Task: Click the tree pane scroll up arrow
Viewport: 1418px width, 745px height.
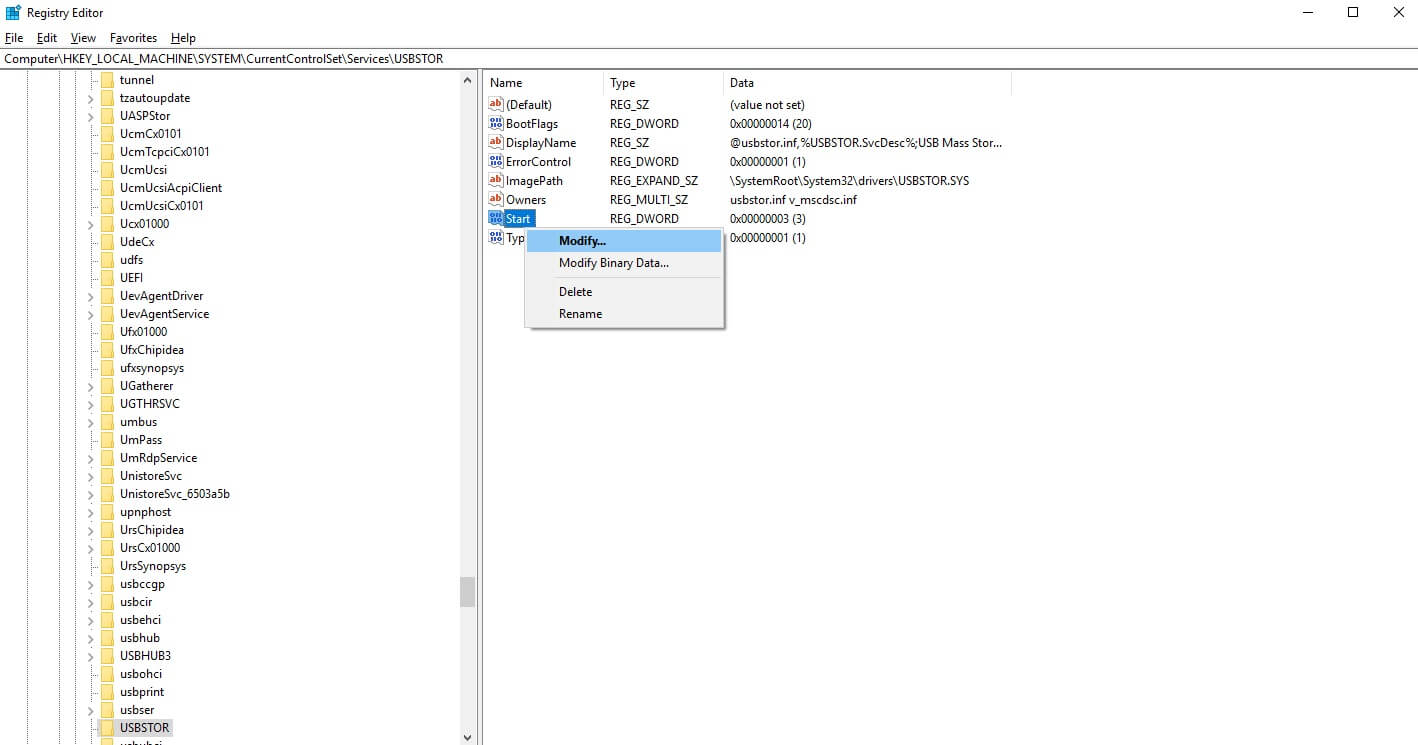Action: pyautogui.click(x=467, y=80)
